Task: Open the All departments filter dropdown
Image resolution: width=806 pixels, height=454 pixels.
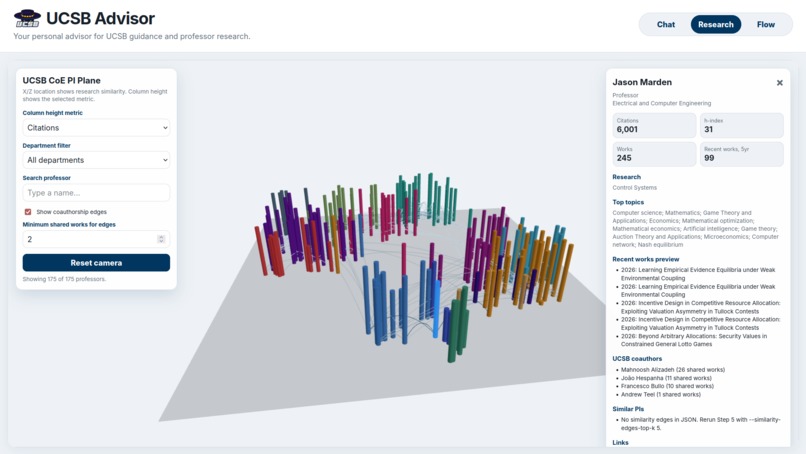Action: [96, 160]
